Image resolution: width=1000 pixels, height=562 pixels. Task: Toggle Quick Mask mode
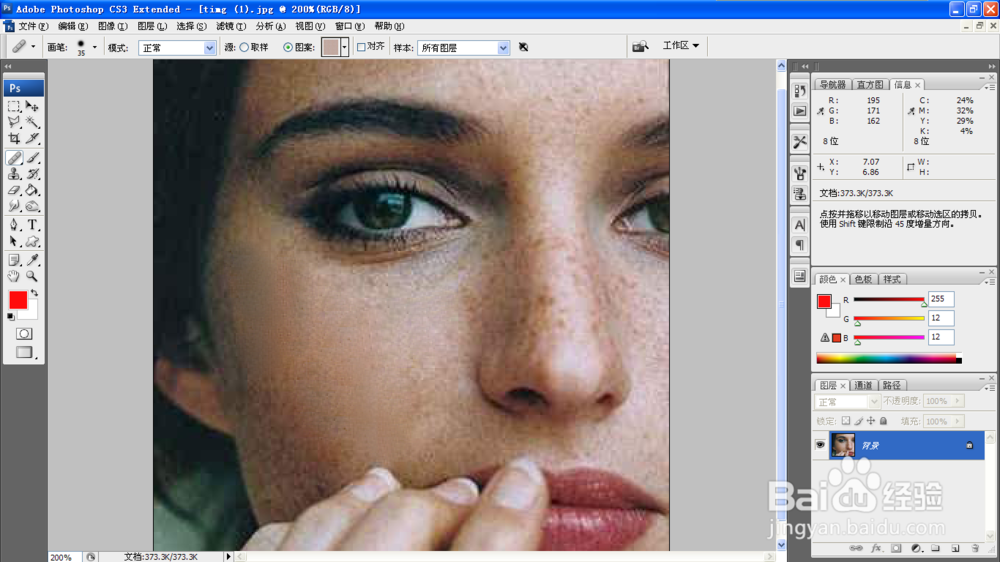tap(24, 334)
